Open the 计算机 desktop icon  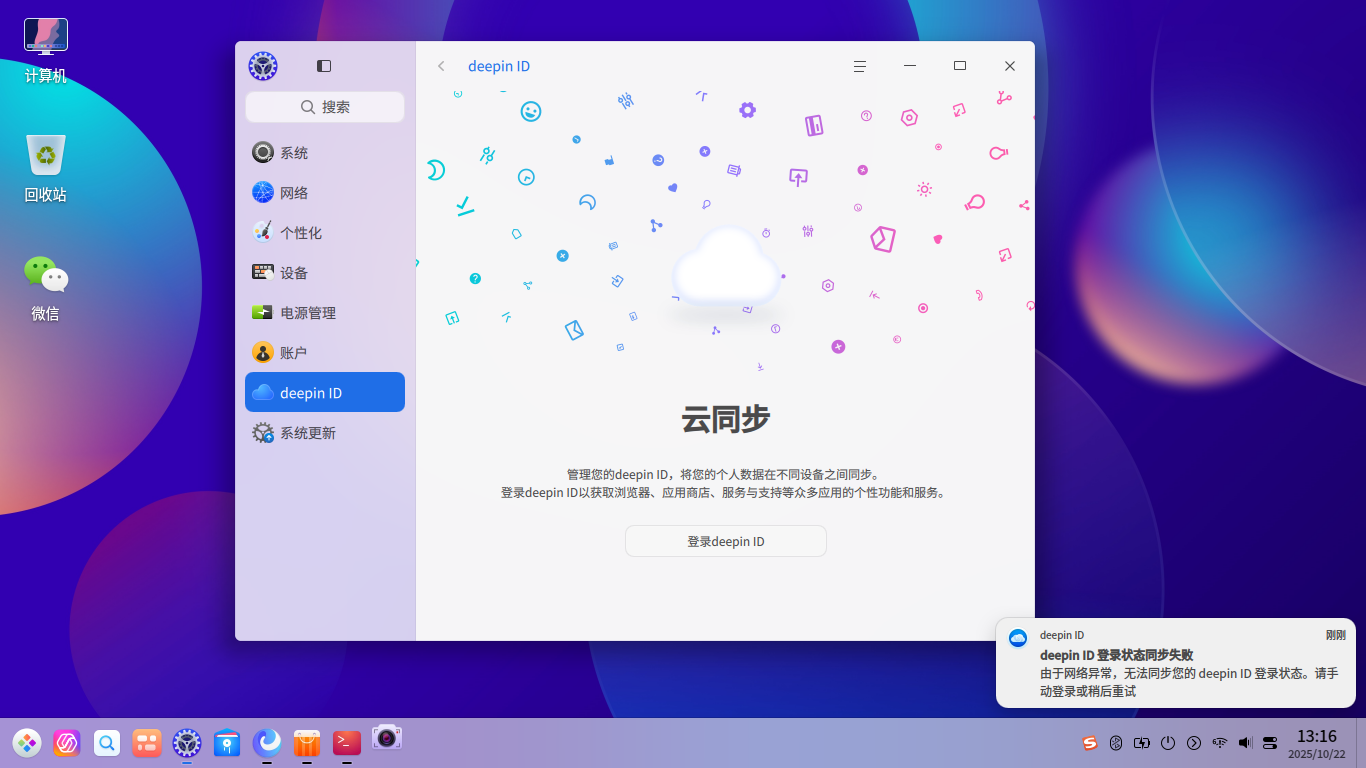(46, 51)
